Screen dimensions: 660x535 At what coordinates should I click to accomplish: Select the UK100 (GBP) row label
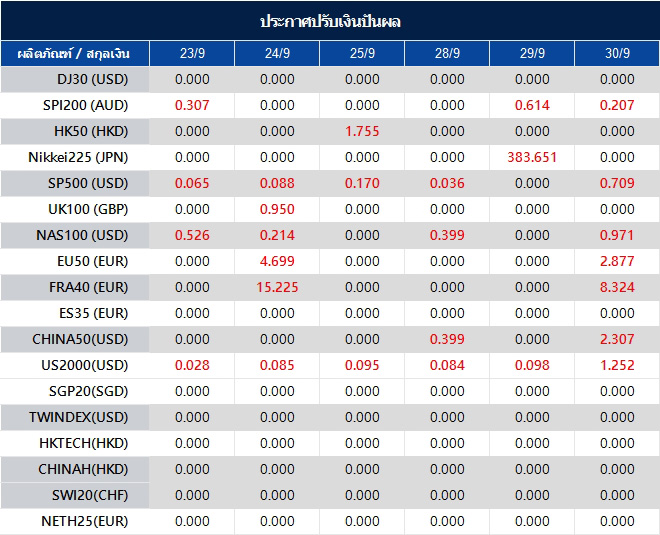[88, 209]
